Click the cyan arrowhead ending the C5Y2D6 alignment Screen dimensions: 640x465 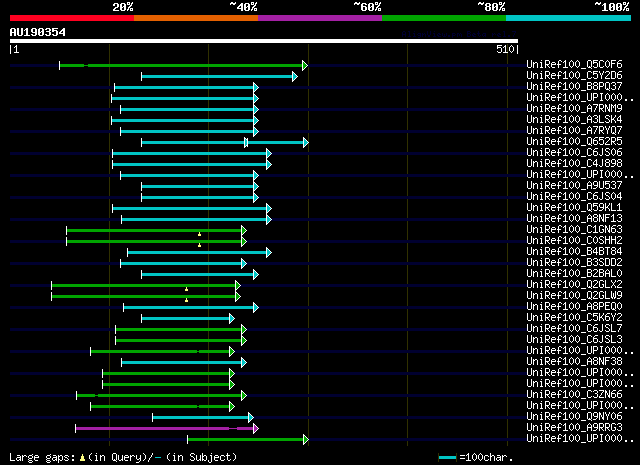[295, 76]
